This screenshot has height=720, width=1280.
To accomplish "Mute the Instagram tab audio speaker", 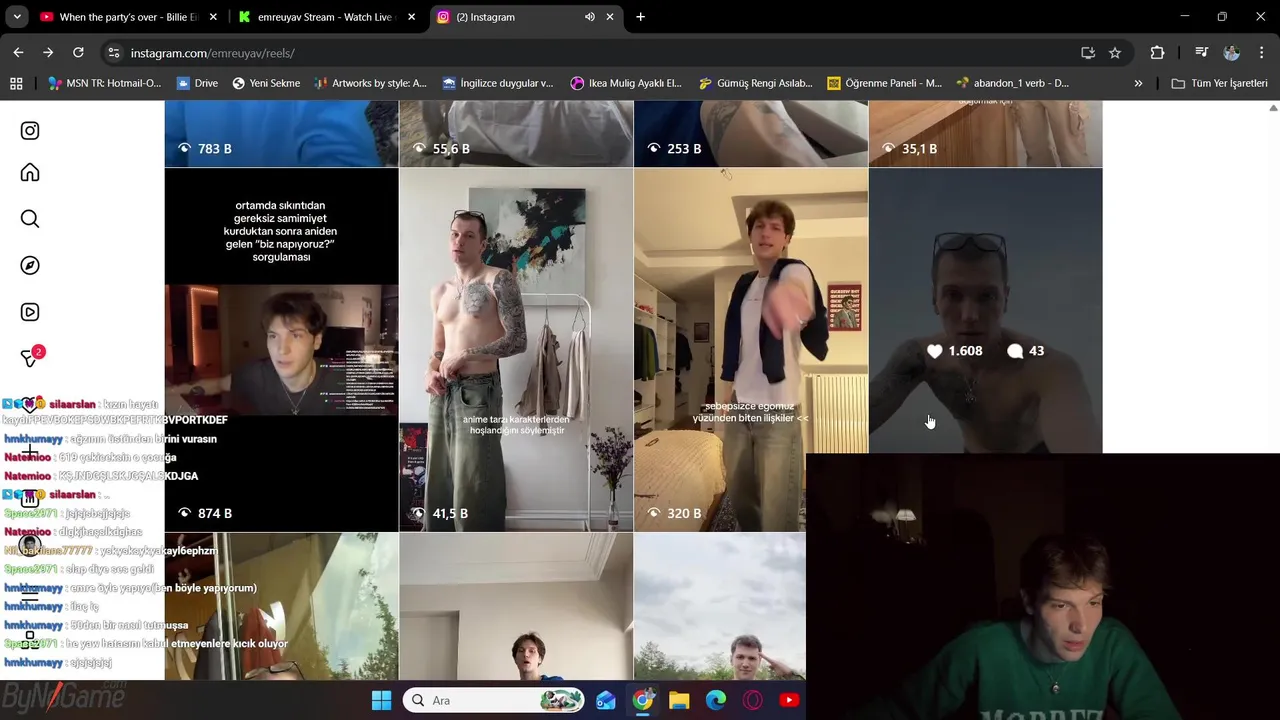I will click(x=590, y=17).
